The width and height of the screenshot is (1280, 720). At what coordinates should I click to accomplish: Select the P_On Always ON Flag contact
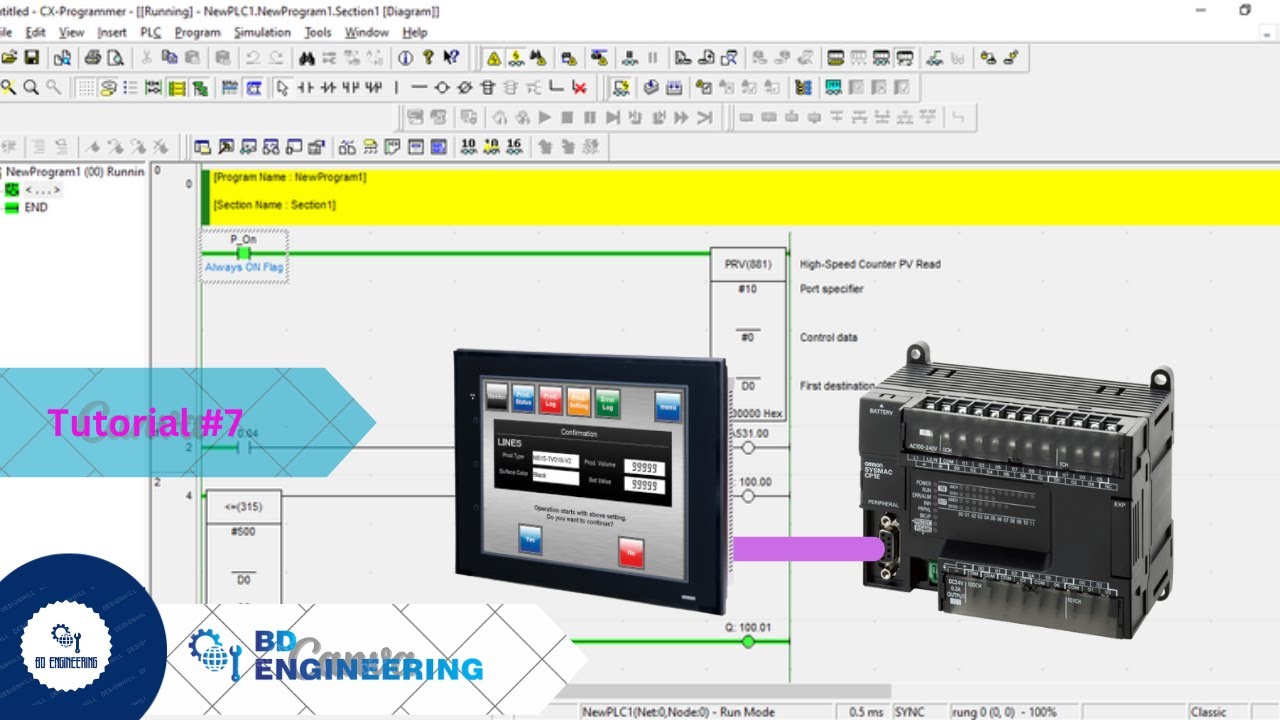click(x=244, y=254)
